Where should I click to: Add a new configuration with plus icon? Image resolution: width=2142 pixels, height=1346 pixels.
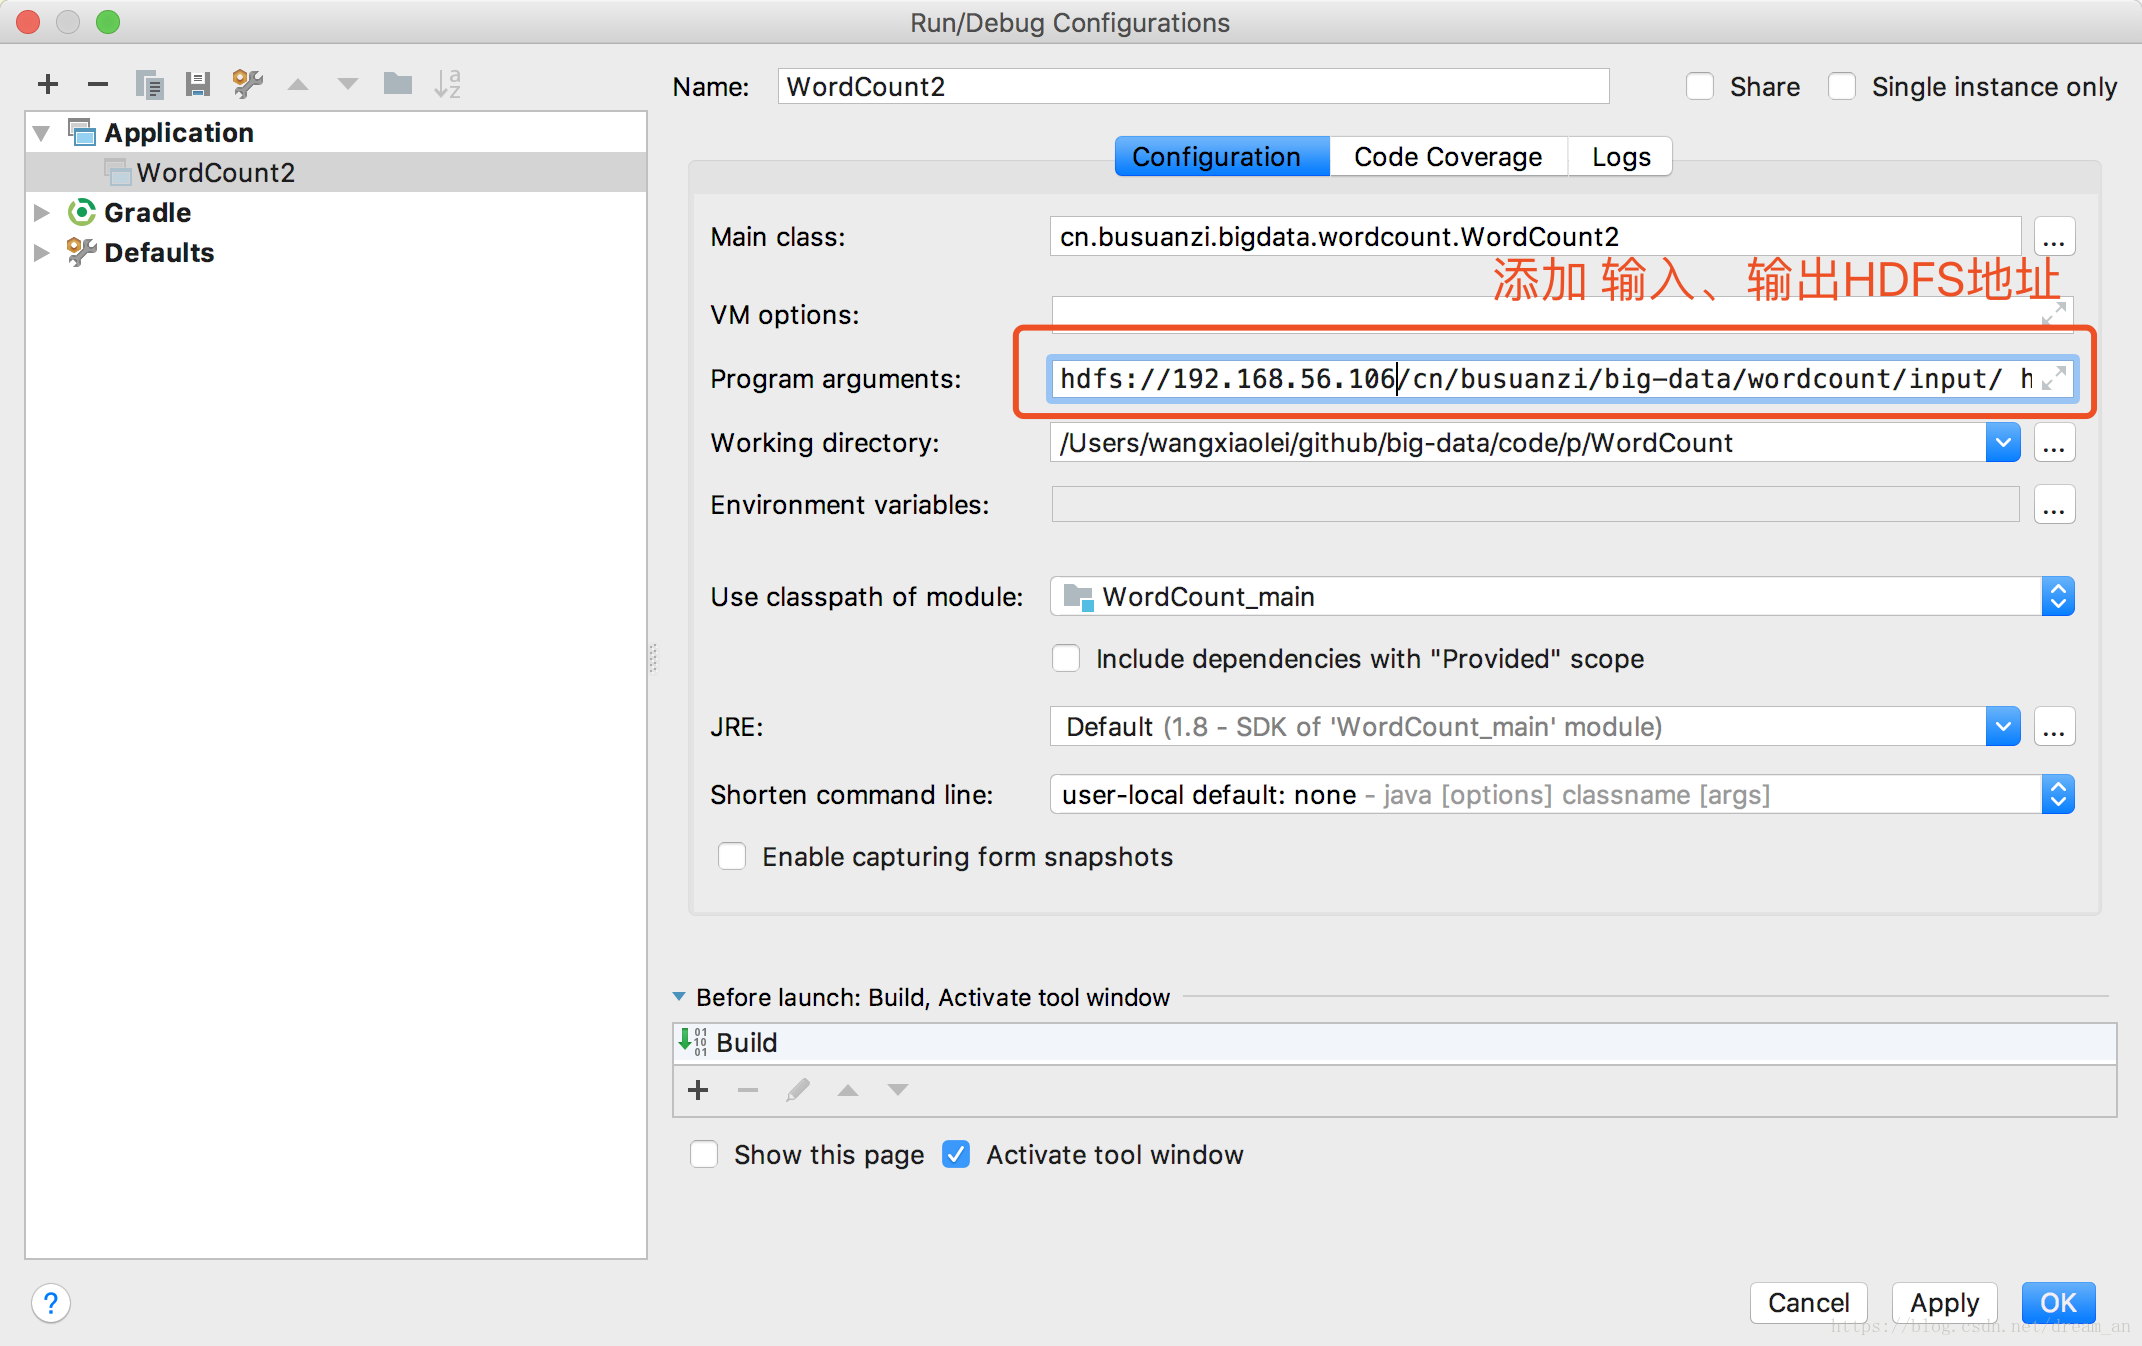(47, 85)
